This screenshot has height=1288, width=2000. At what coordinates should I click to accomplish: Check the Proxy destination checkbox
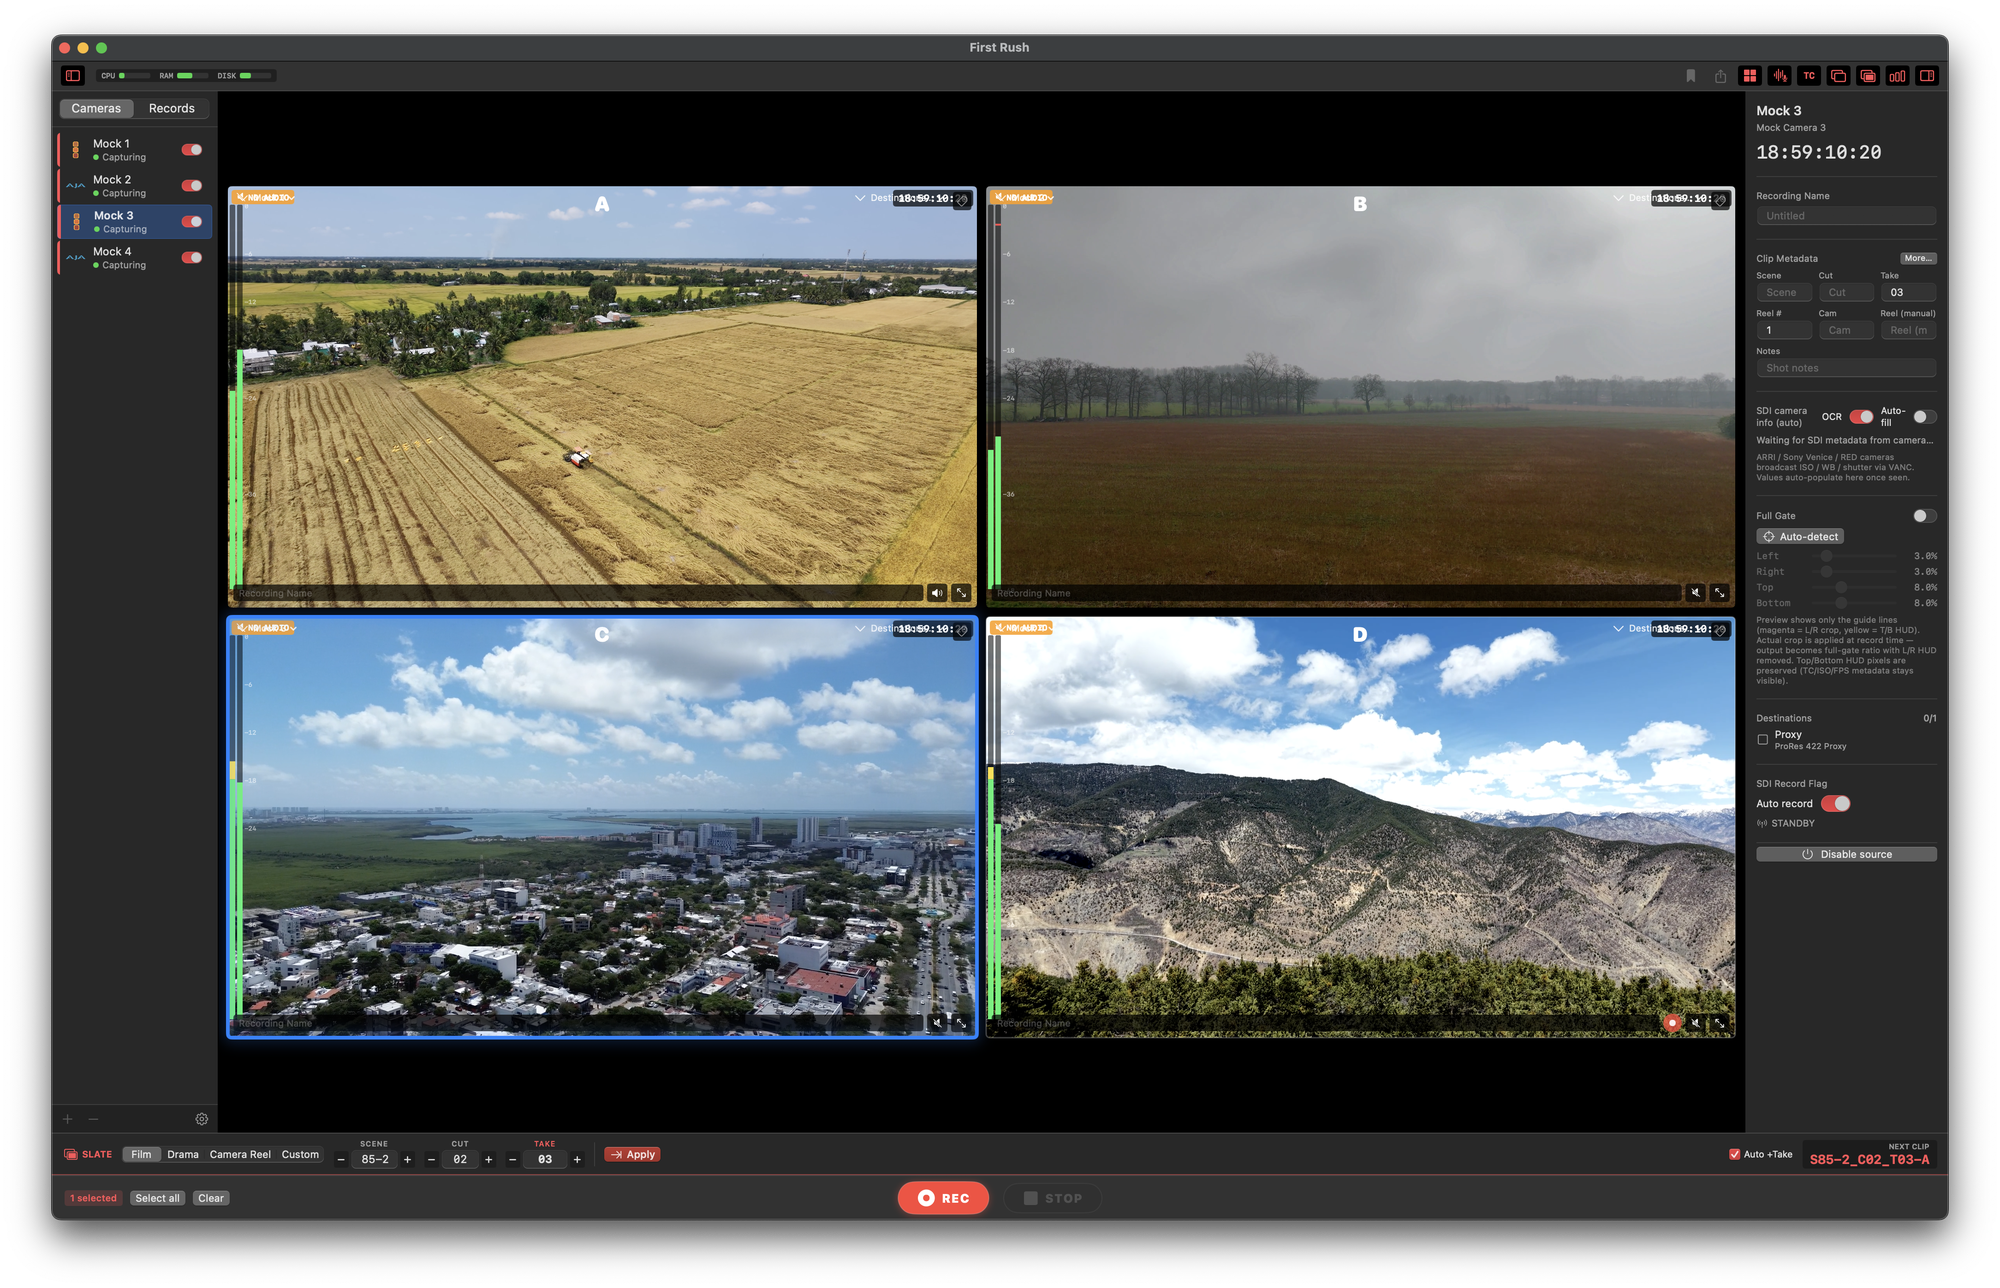(1763, 740)
